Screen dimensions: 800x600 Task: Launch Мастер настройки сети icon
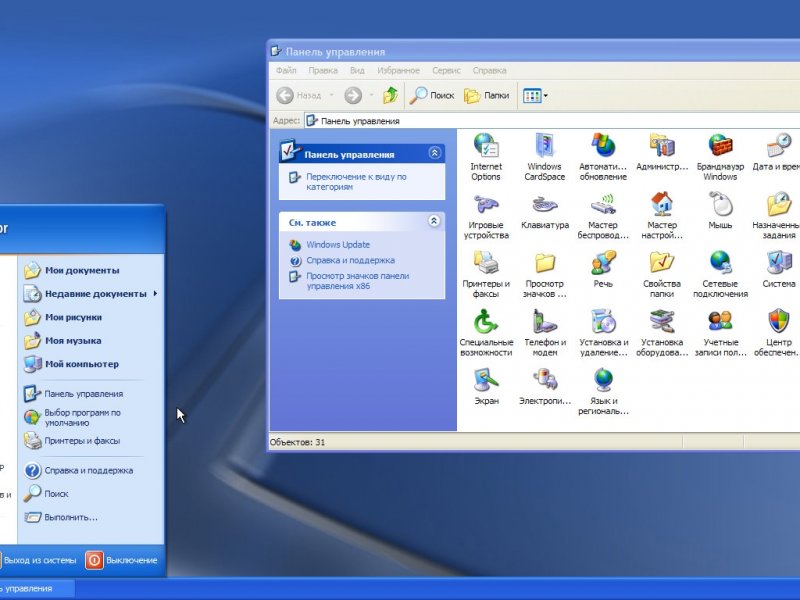(x=662, y=215)
